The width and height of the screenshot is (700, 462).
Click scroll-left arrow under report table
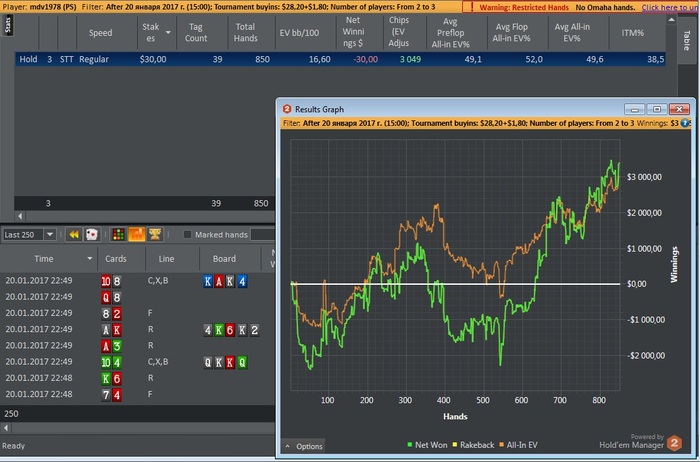(20, 216)
